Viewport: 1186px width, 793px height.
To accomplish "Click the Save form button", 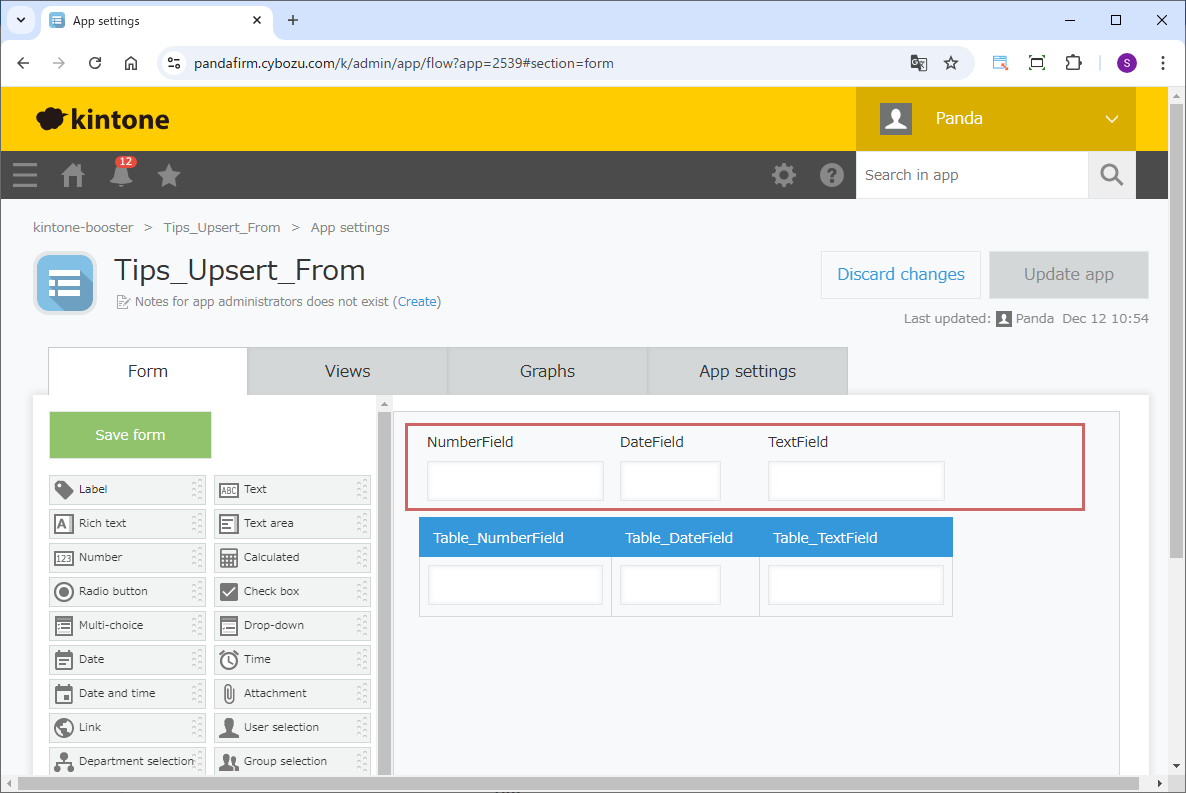I will click(130, 435).
